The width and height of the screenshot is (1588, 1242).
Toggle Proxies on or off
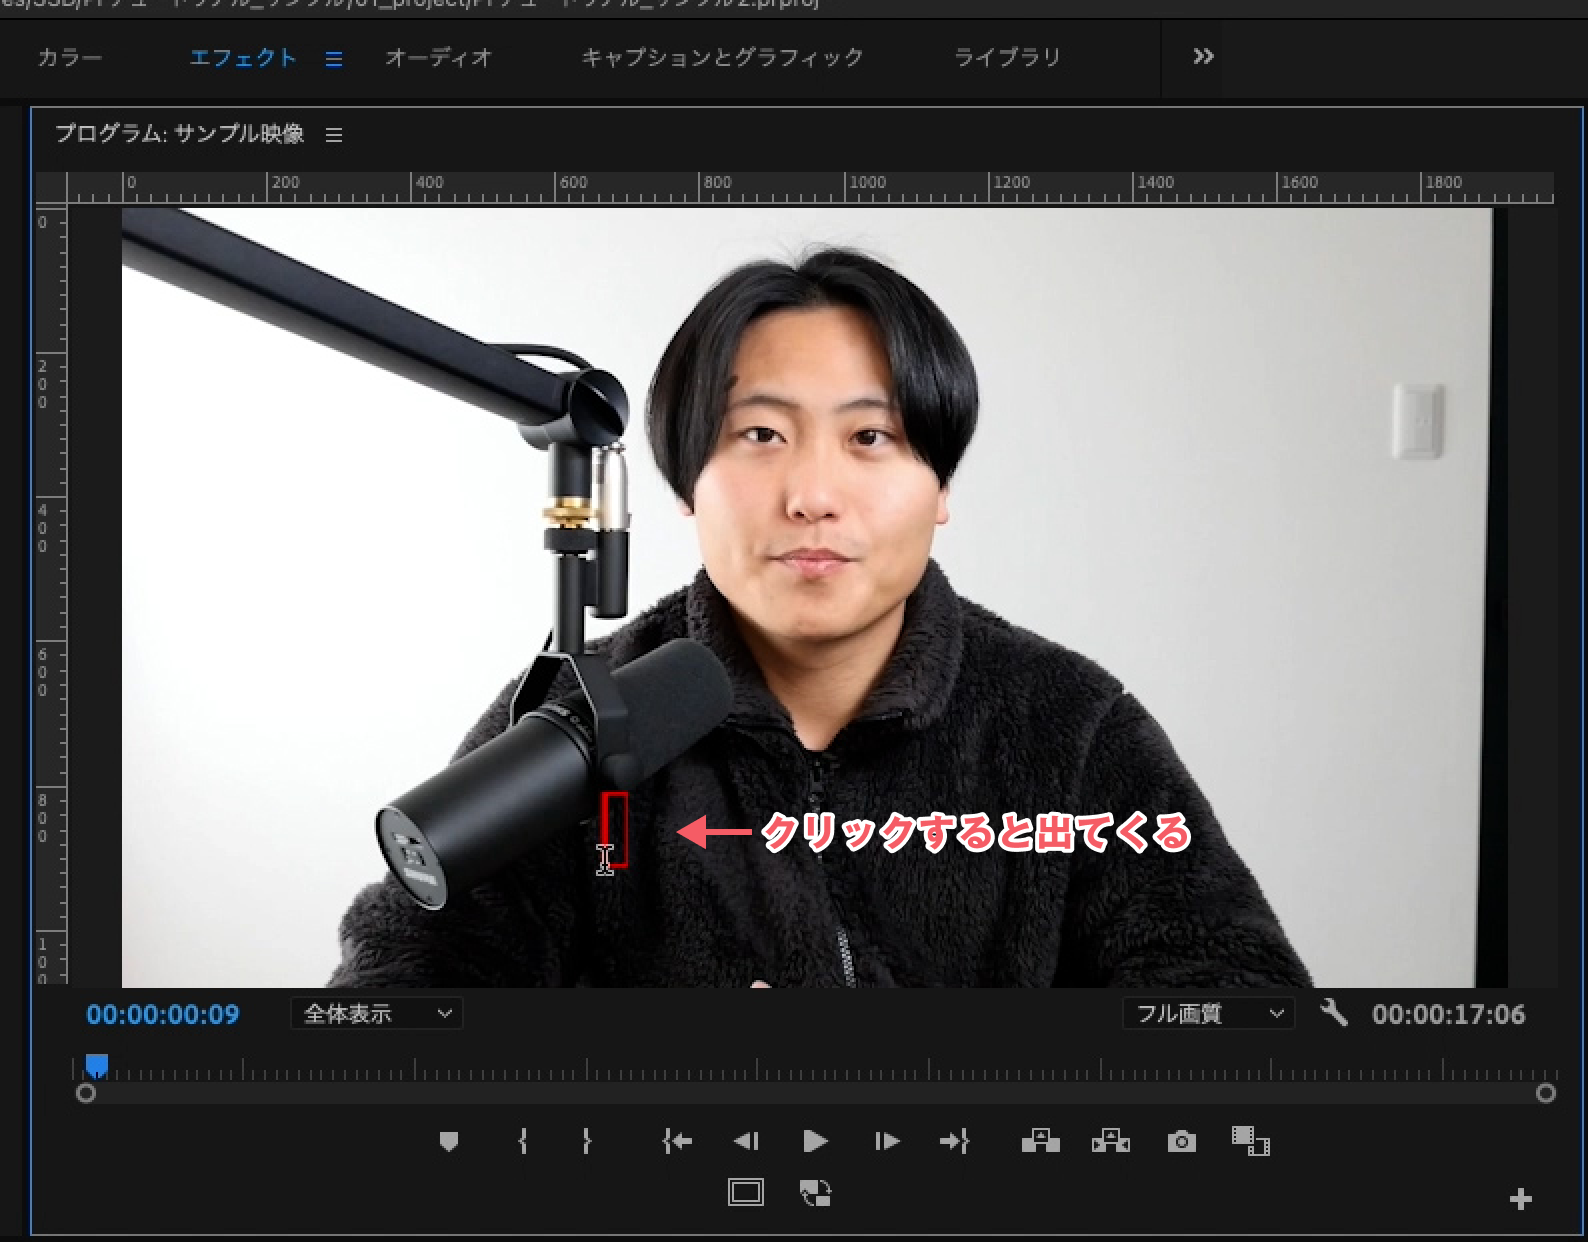(815, 1192)
